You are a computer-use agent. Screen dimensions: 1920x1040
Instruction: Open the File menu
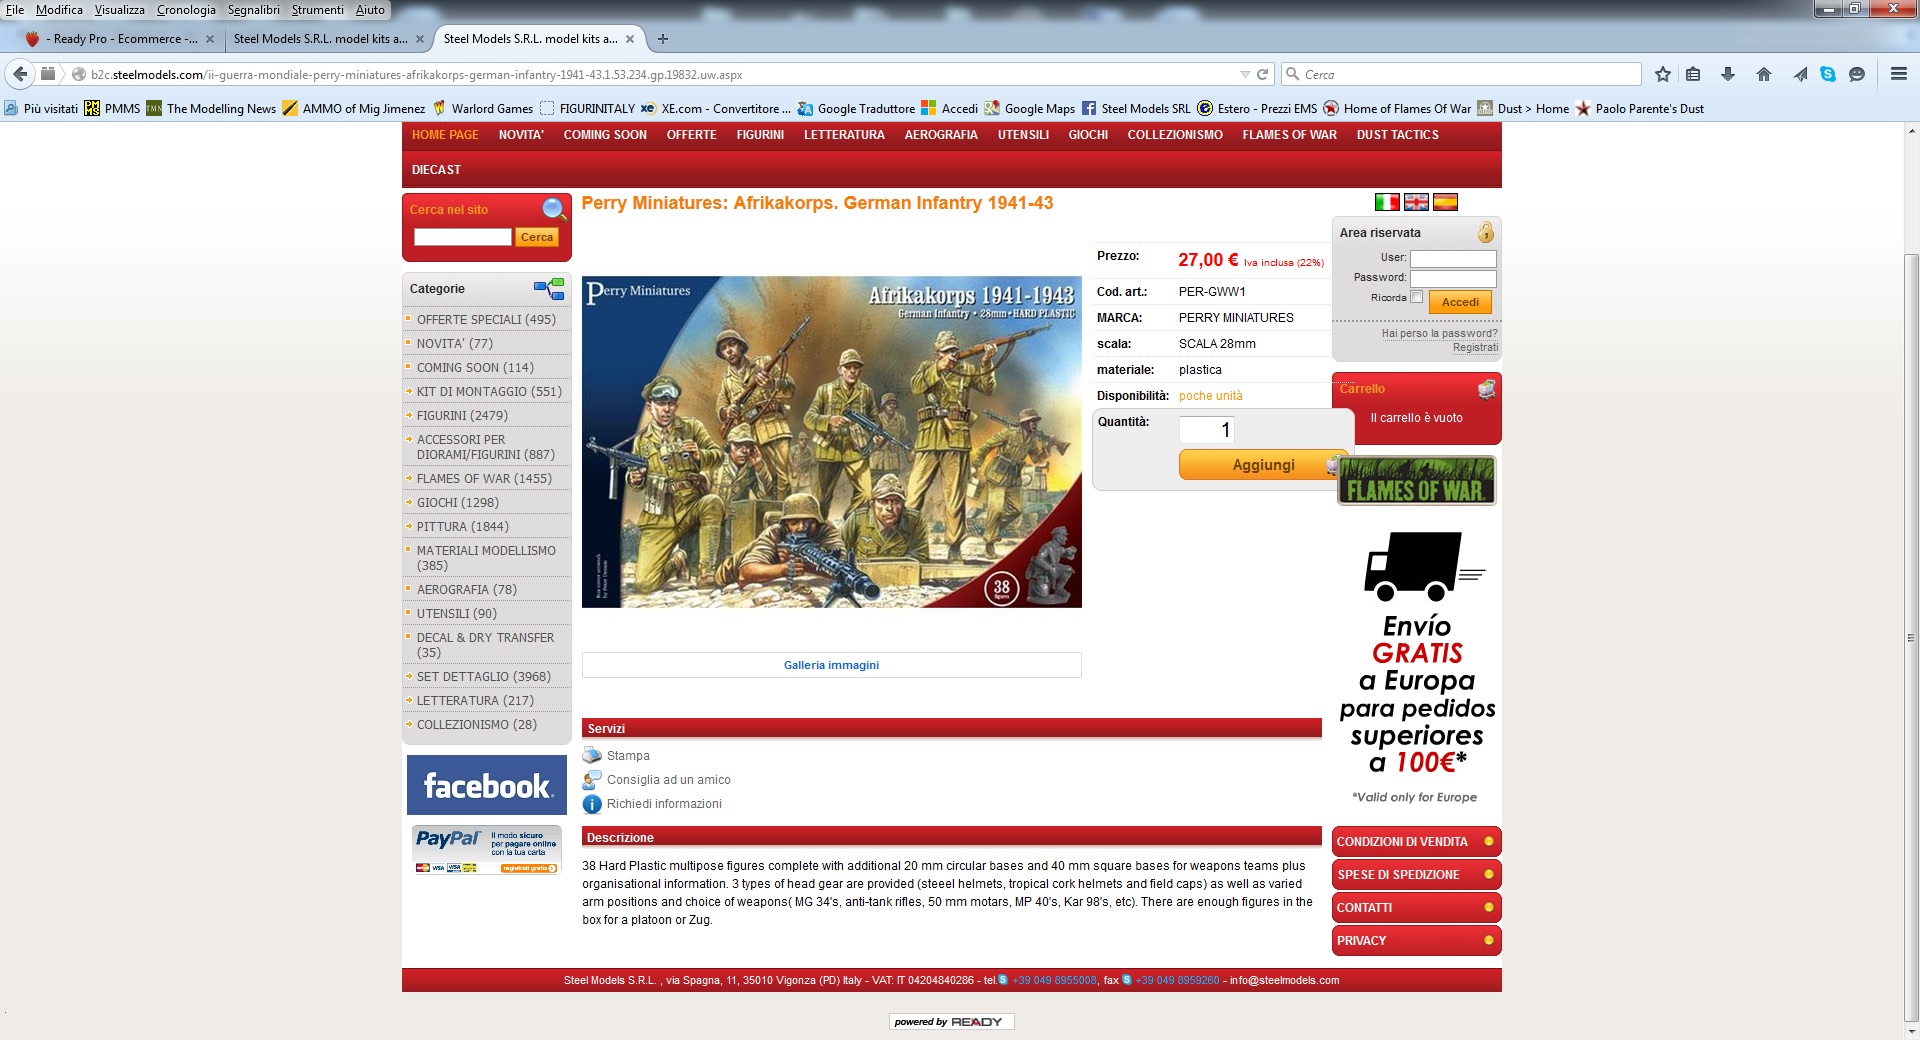tap(15, 10)
